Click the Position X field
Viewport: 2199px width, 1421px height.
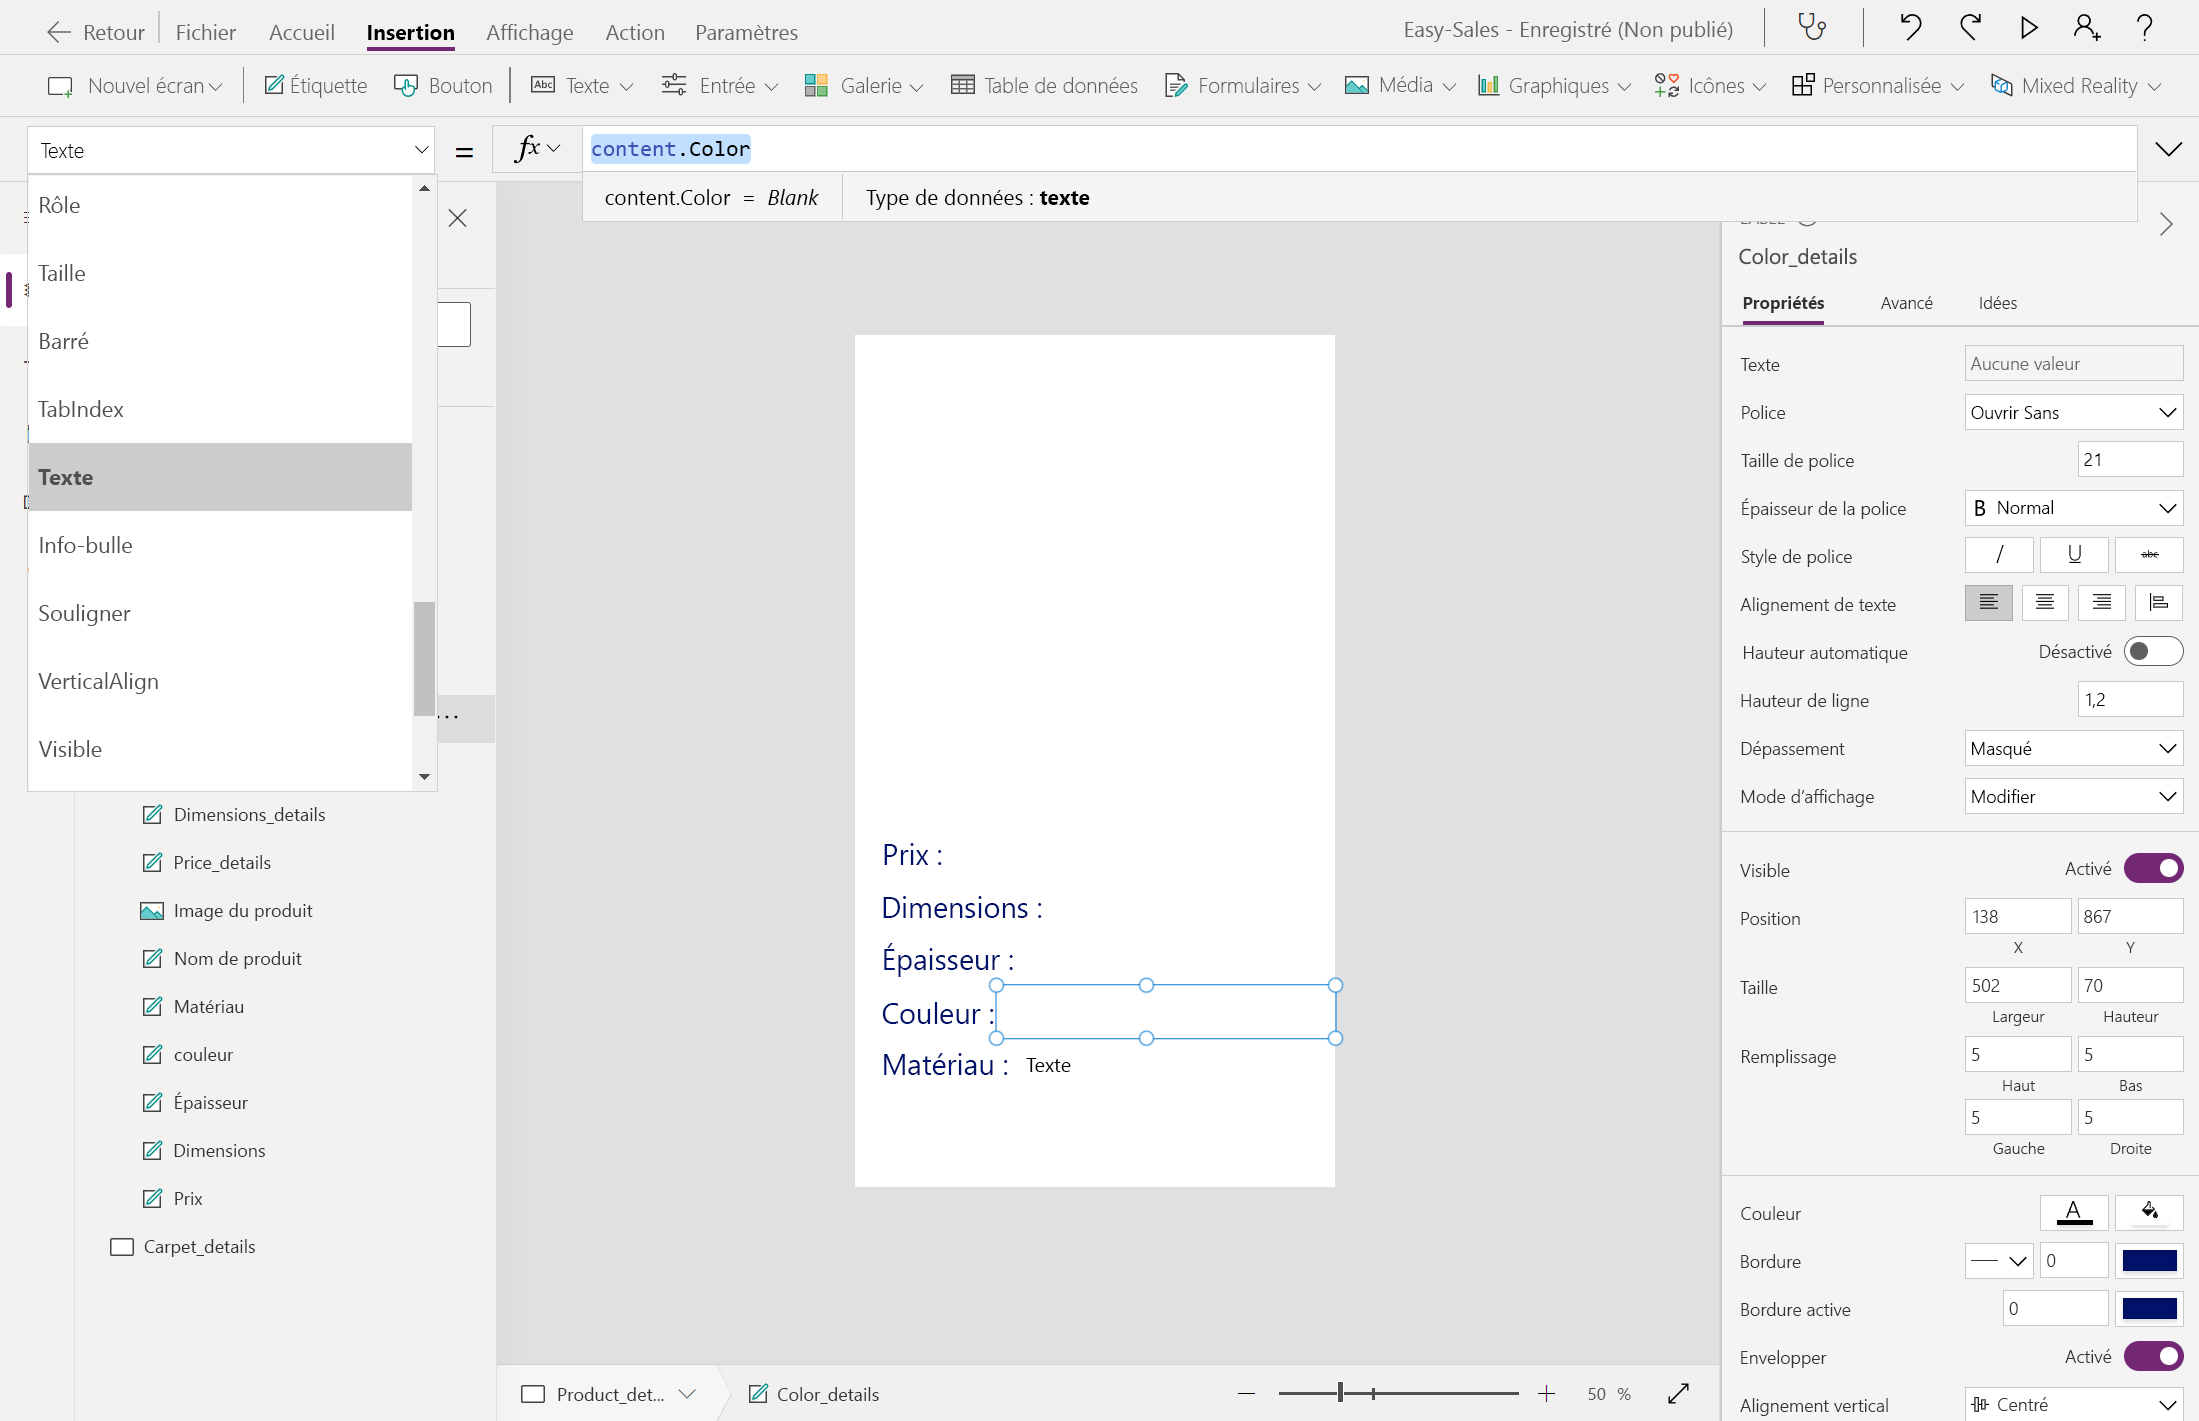click(2017, 916)
